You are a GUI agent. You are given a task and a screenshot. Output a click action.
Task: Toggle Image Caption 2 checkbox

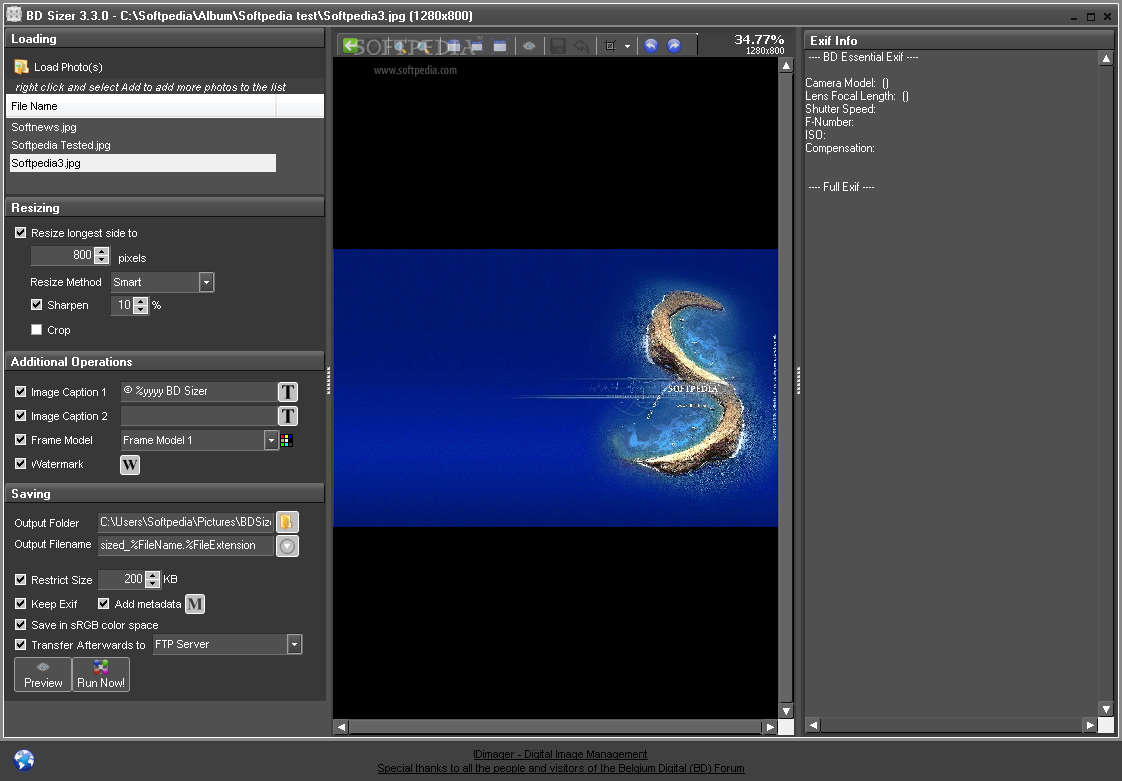pos(20,415)
